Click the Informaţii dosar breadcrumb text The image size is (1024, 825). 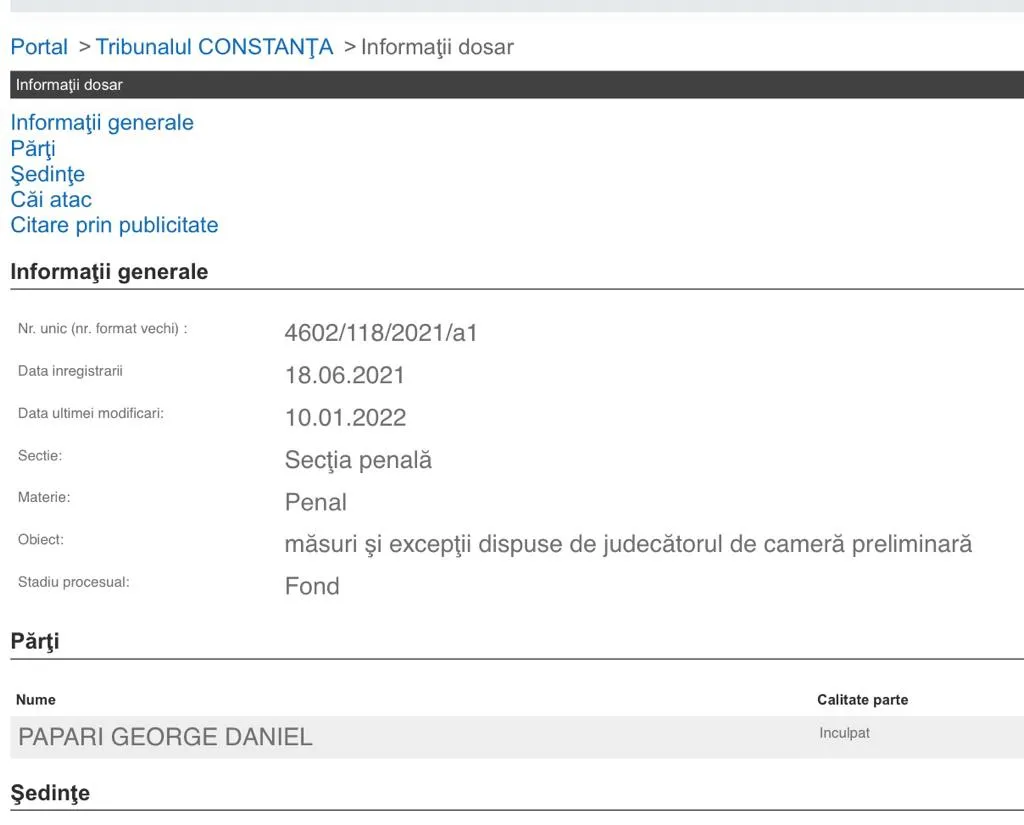click(x=437, y=47)
